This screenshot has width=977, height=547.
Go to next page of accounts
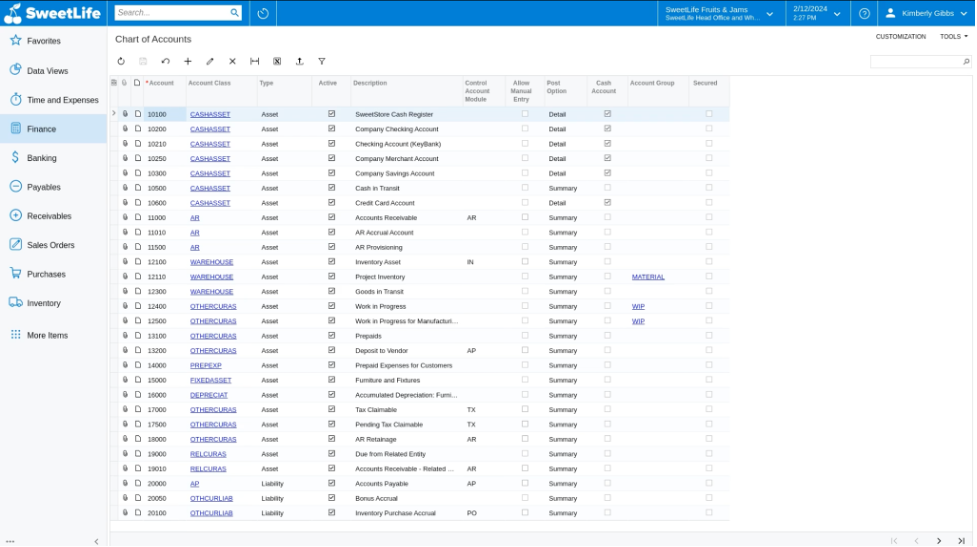(x=939, y=541)
